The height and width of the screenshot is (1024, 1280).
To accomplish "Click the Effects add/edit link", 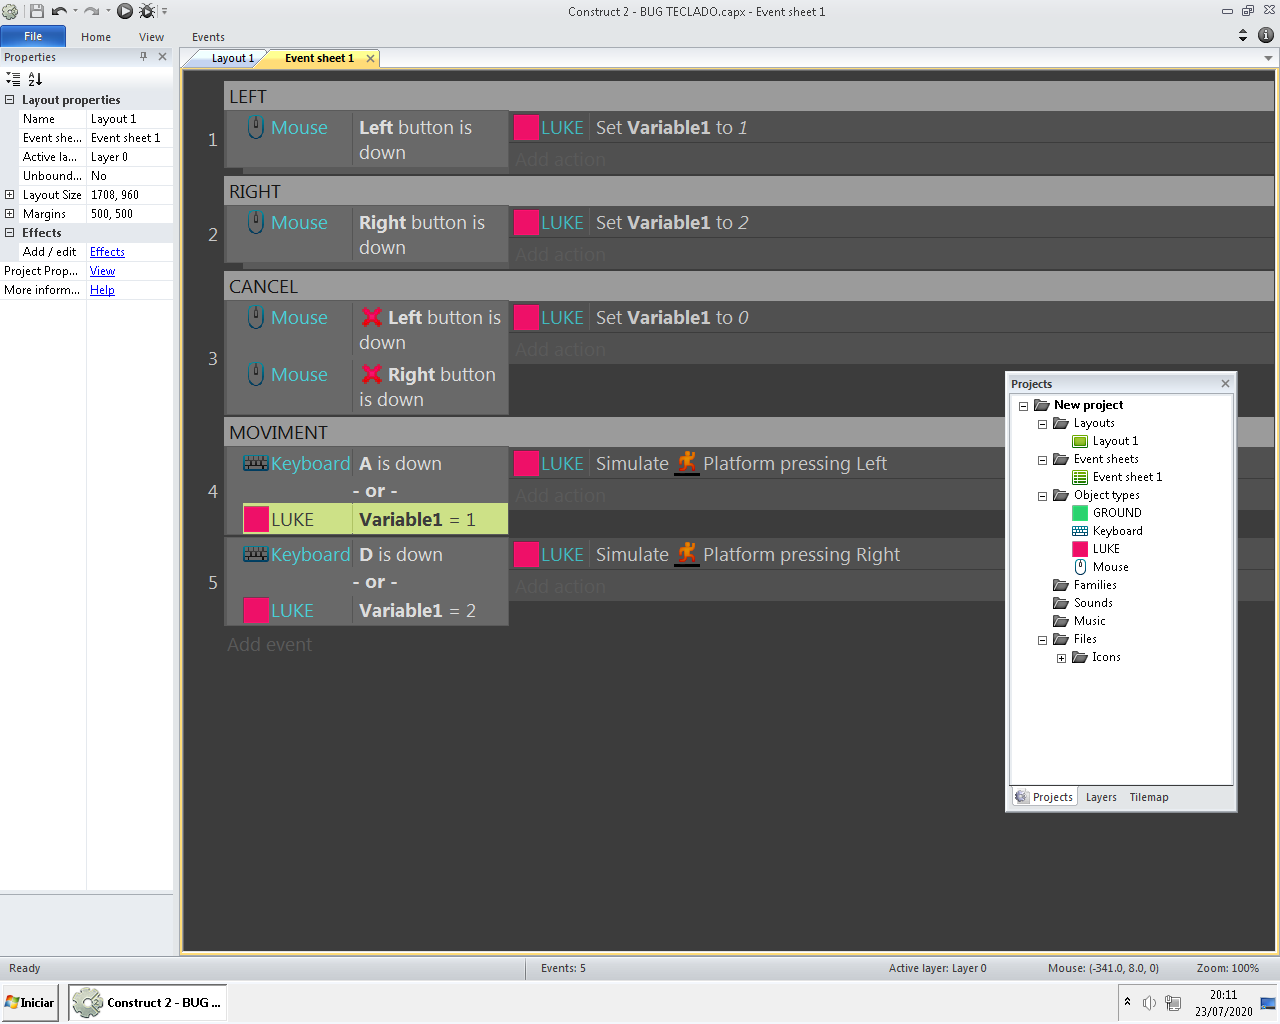I will click(107, 252).
